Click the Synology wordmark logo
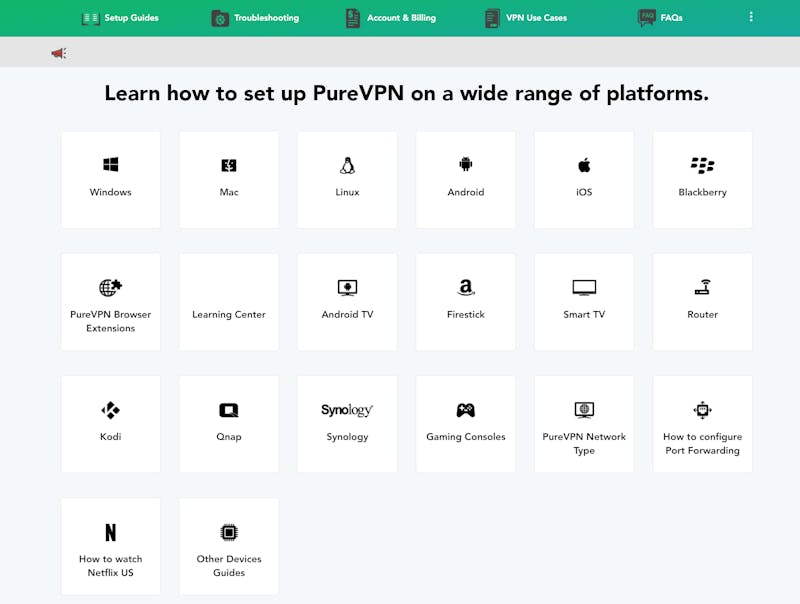Viewport: 800px width, 604px height. (x=347, y=410)
